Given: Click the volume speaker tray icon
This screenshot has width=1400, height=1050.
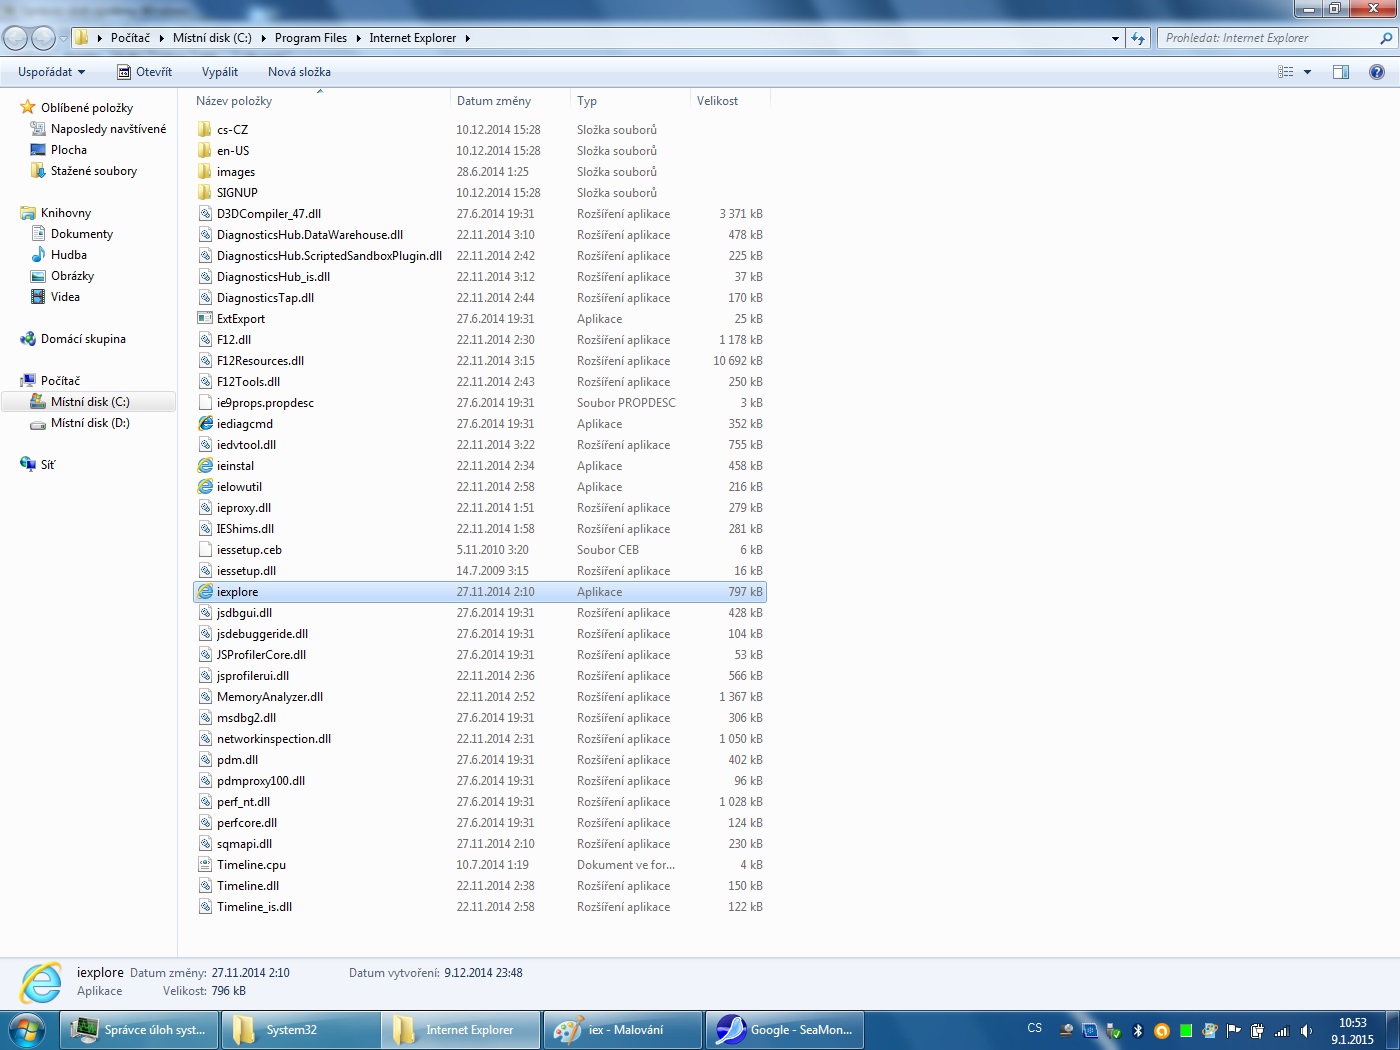Looking at the screenshot, I should pos(1306,1031).
